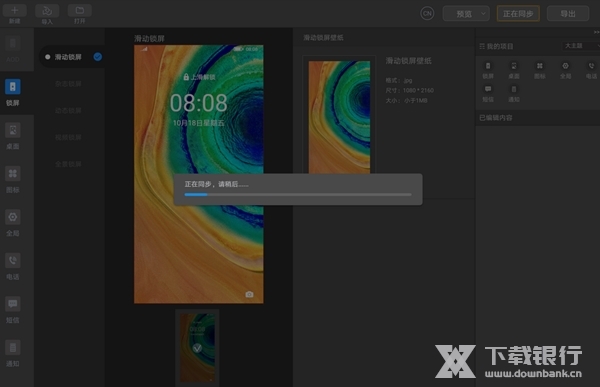The height and width of the screenshot is (387, 600).
Task: Open the 预览 preview dropdown
Action: pyautogui.click(x=466, y=14)
